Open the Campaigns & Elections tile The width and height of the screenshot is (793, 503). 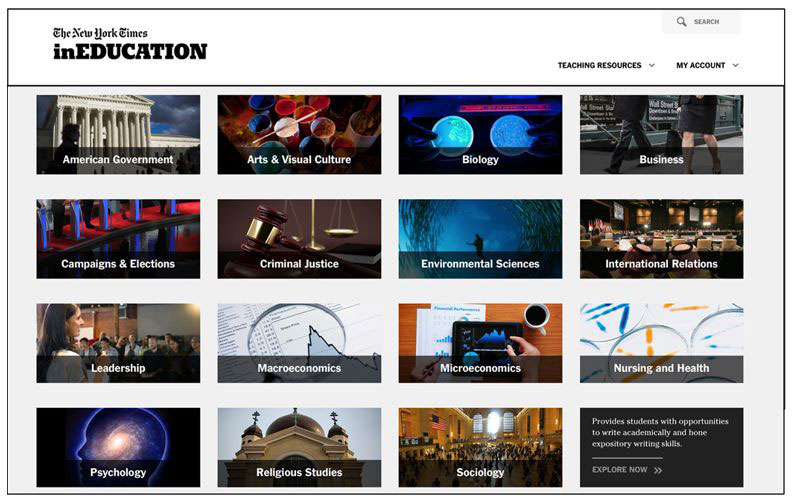pos(118,239)
